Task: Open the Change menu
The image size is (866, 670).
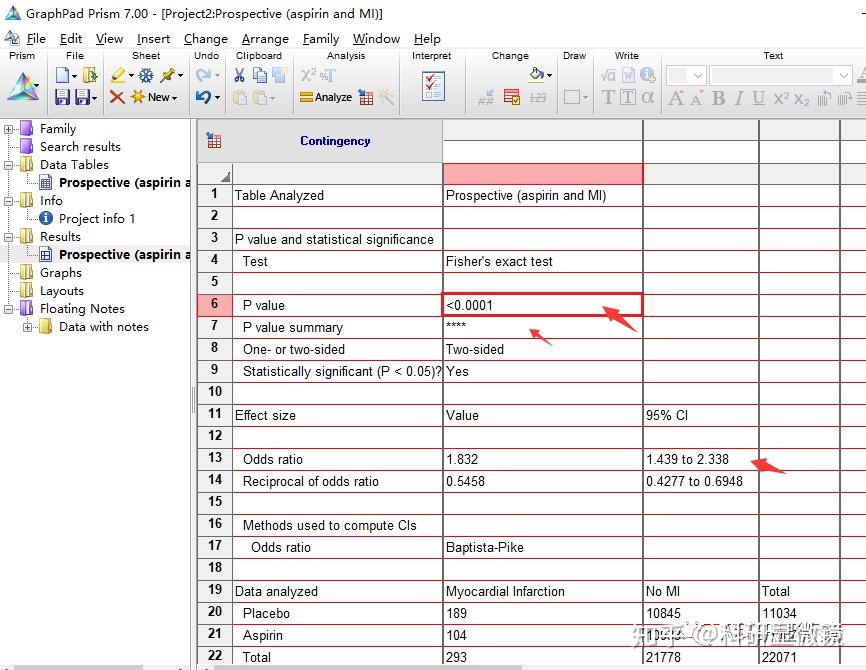Action: coord(205,39)
